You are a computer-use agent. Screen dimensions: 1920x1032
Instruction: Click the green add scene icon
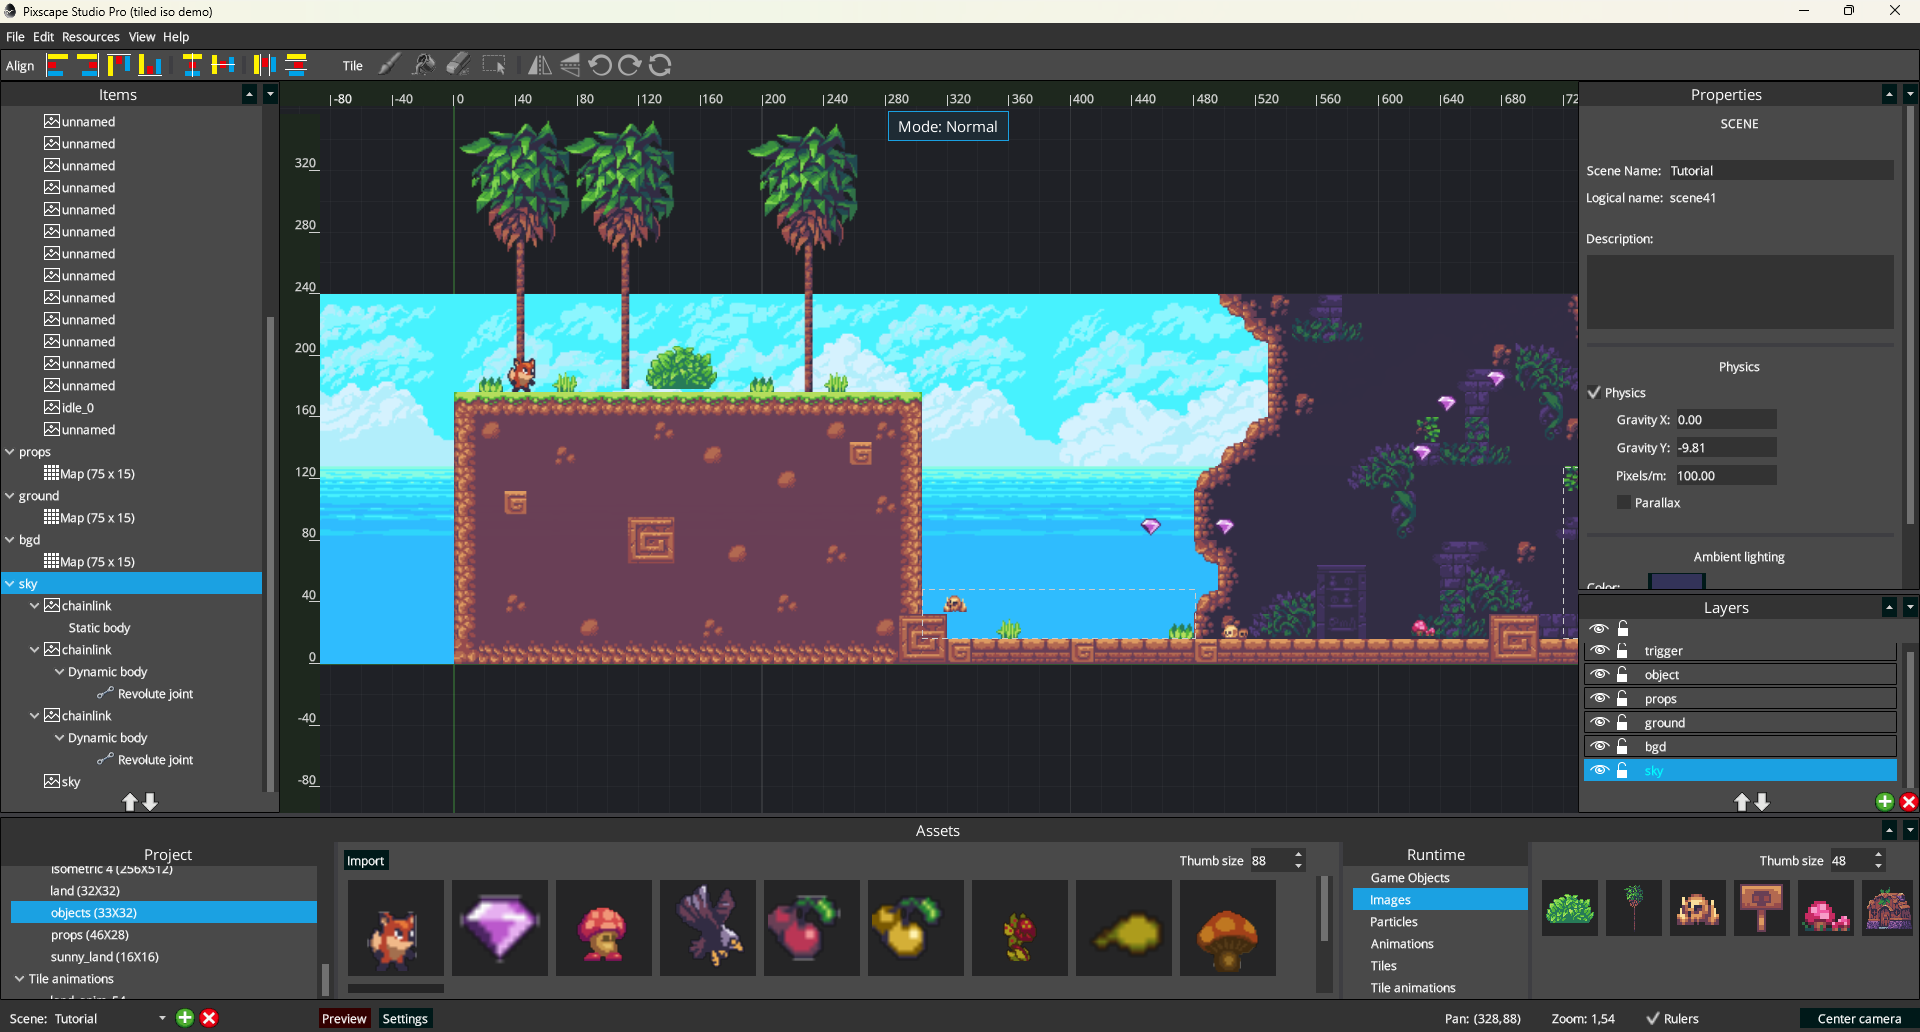coord(185,1018)
